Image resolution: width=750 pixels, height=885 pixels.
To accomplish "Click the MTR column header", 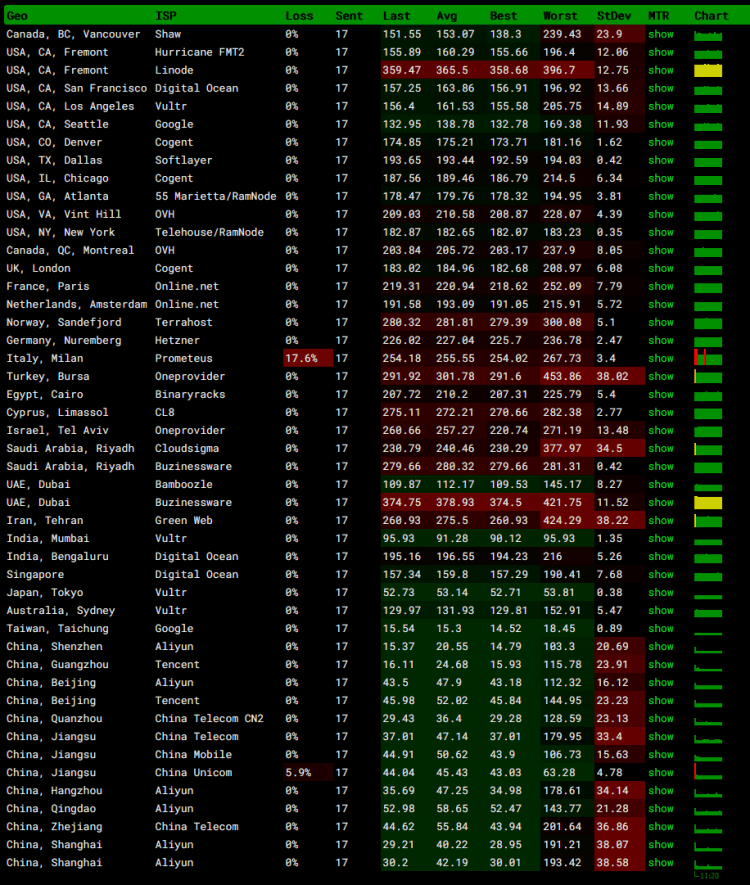I will coord(659,16).
